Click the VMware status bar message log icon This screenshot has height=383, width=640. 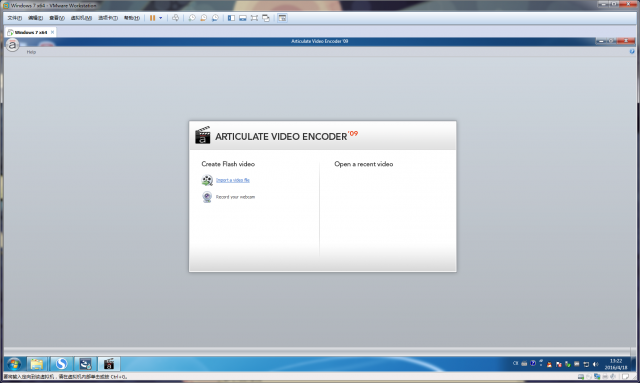(626, 377)
